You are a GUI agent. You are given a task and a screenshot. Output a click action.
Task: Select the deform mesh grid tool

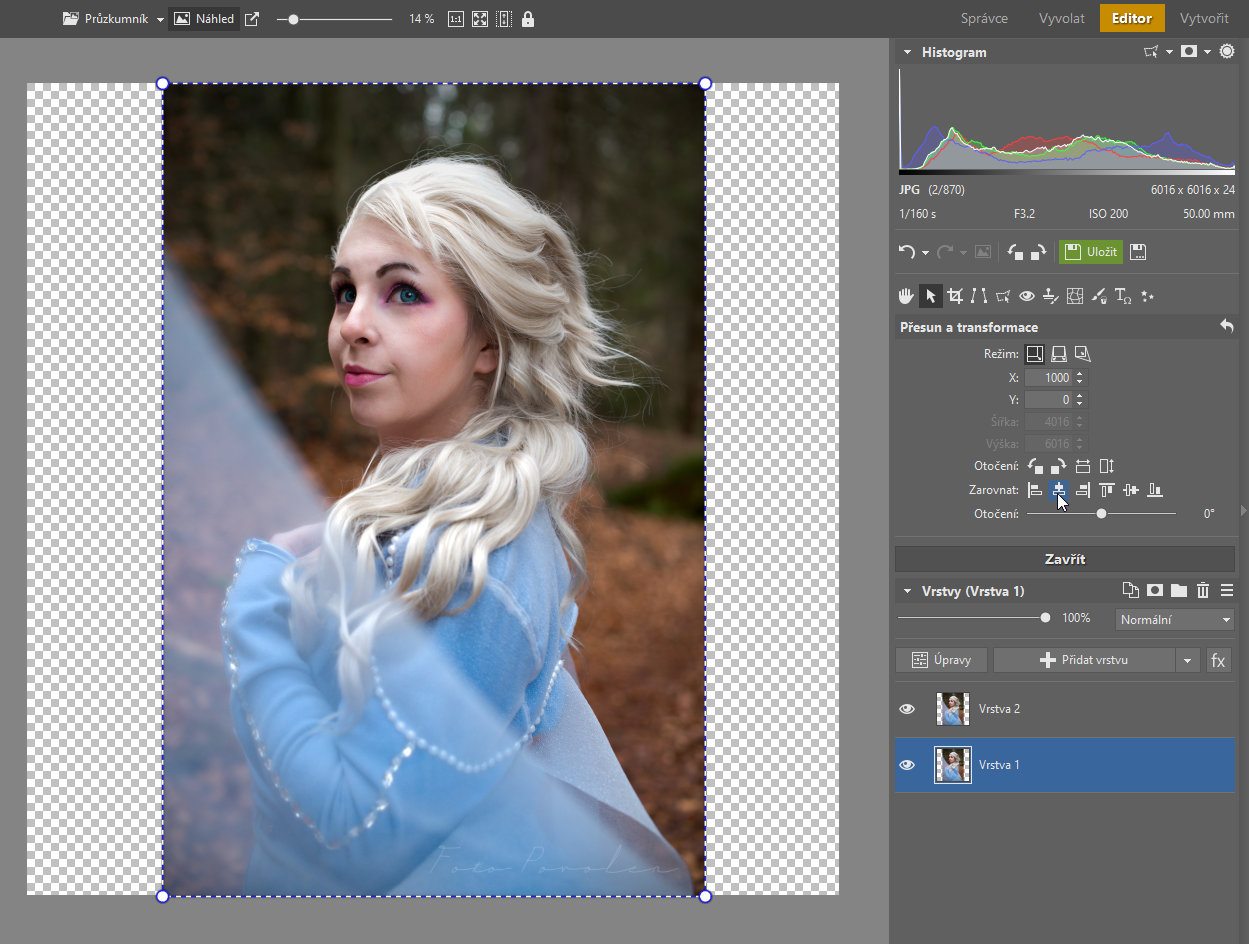click(1075, 296)
